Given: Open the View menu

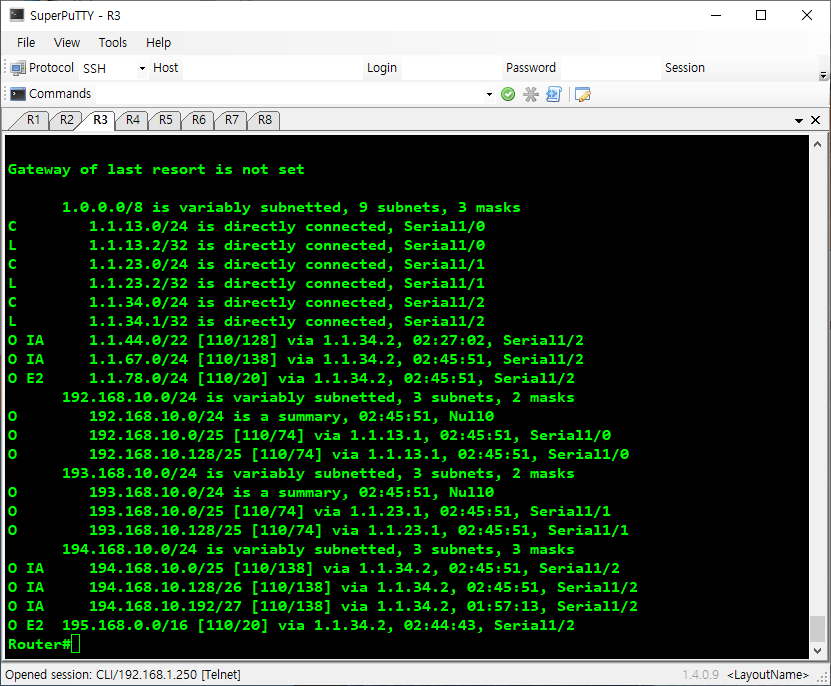Looking at the screenshot, I should point(67,43).
